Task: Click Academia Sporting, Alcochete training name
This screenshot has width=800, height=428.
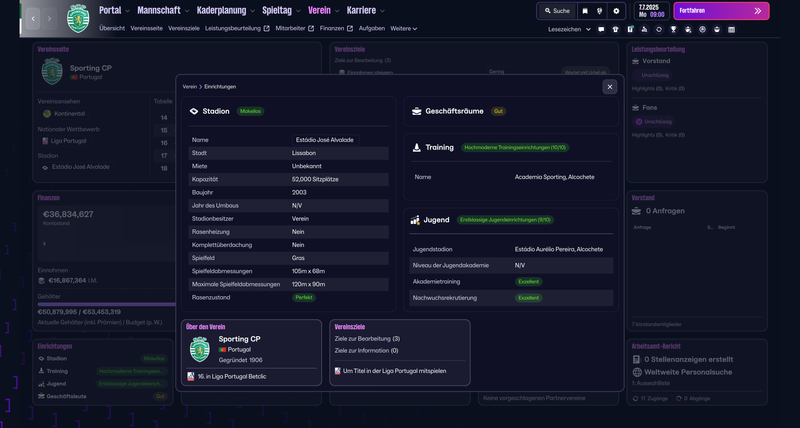Action: tap(555, 177)
